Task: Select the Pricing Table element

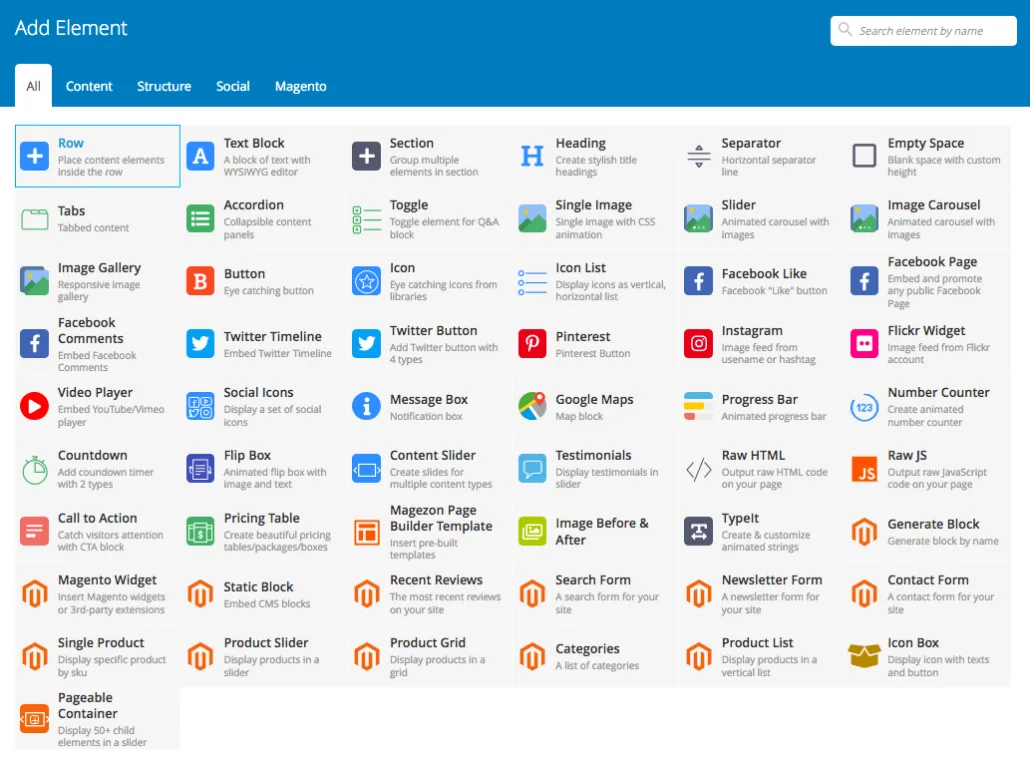Action: click(262, 530)
